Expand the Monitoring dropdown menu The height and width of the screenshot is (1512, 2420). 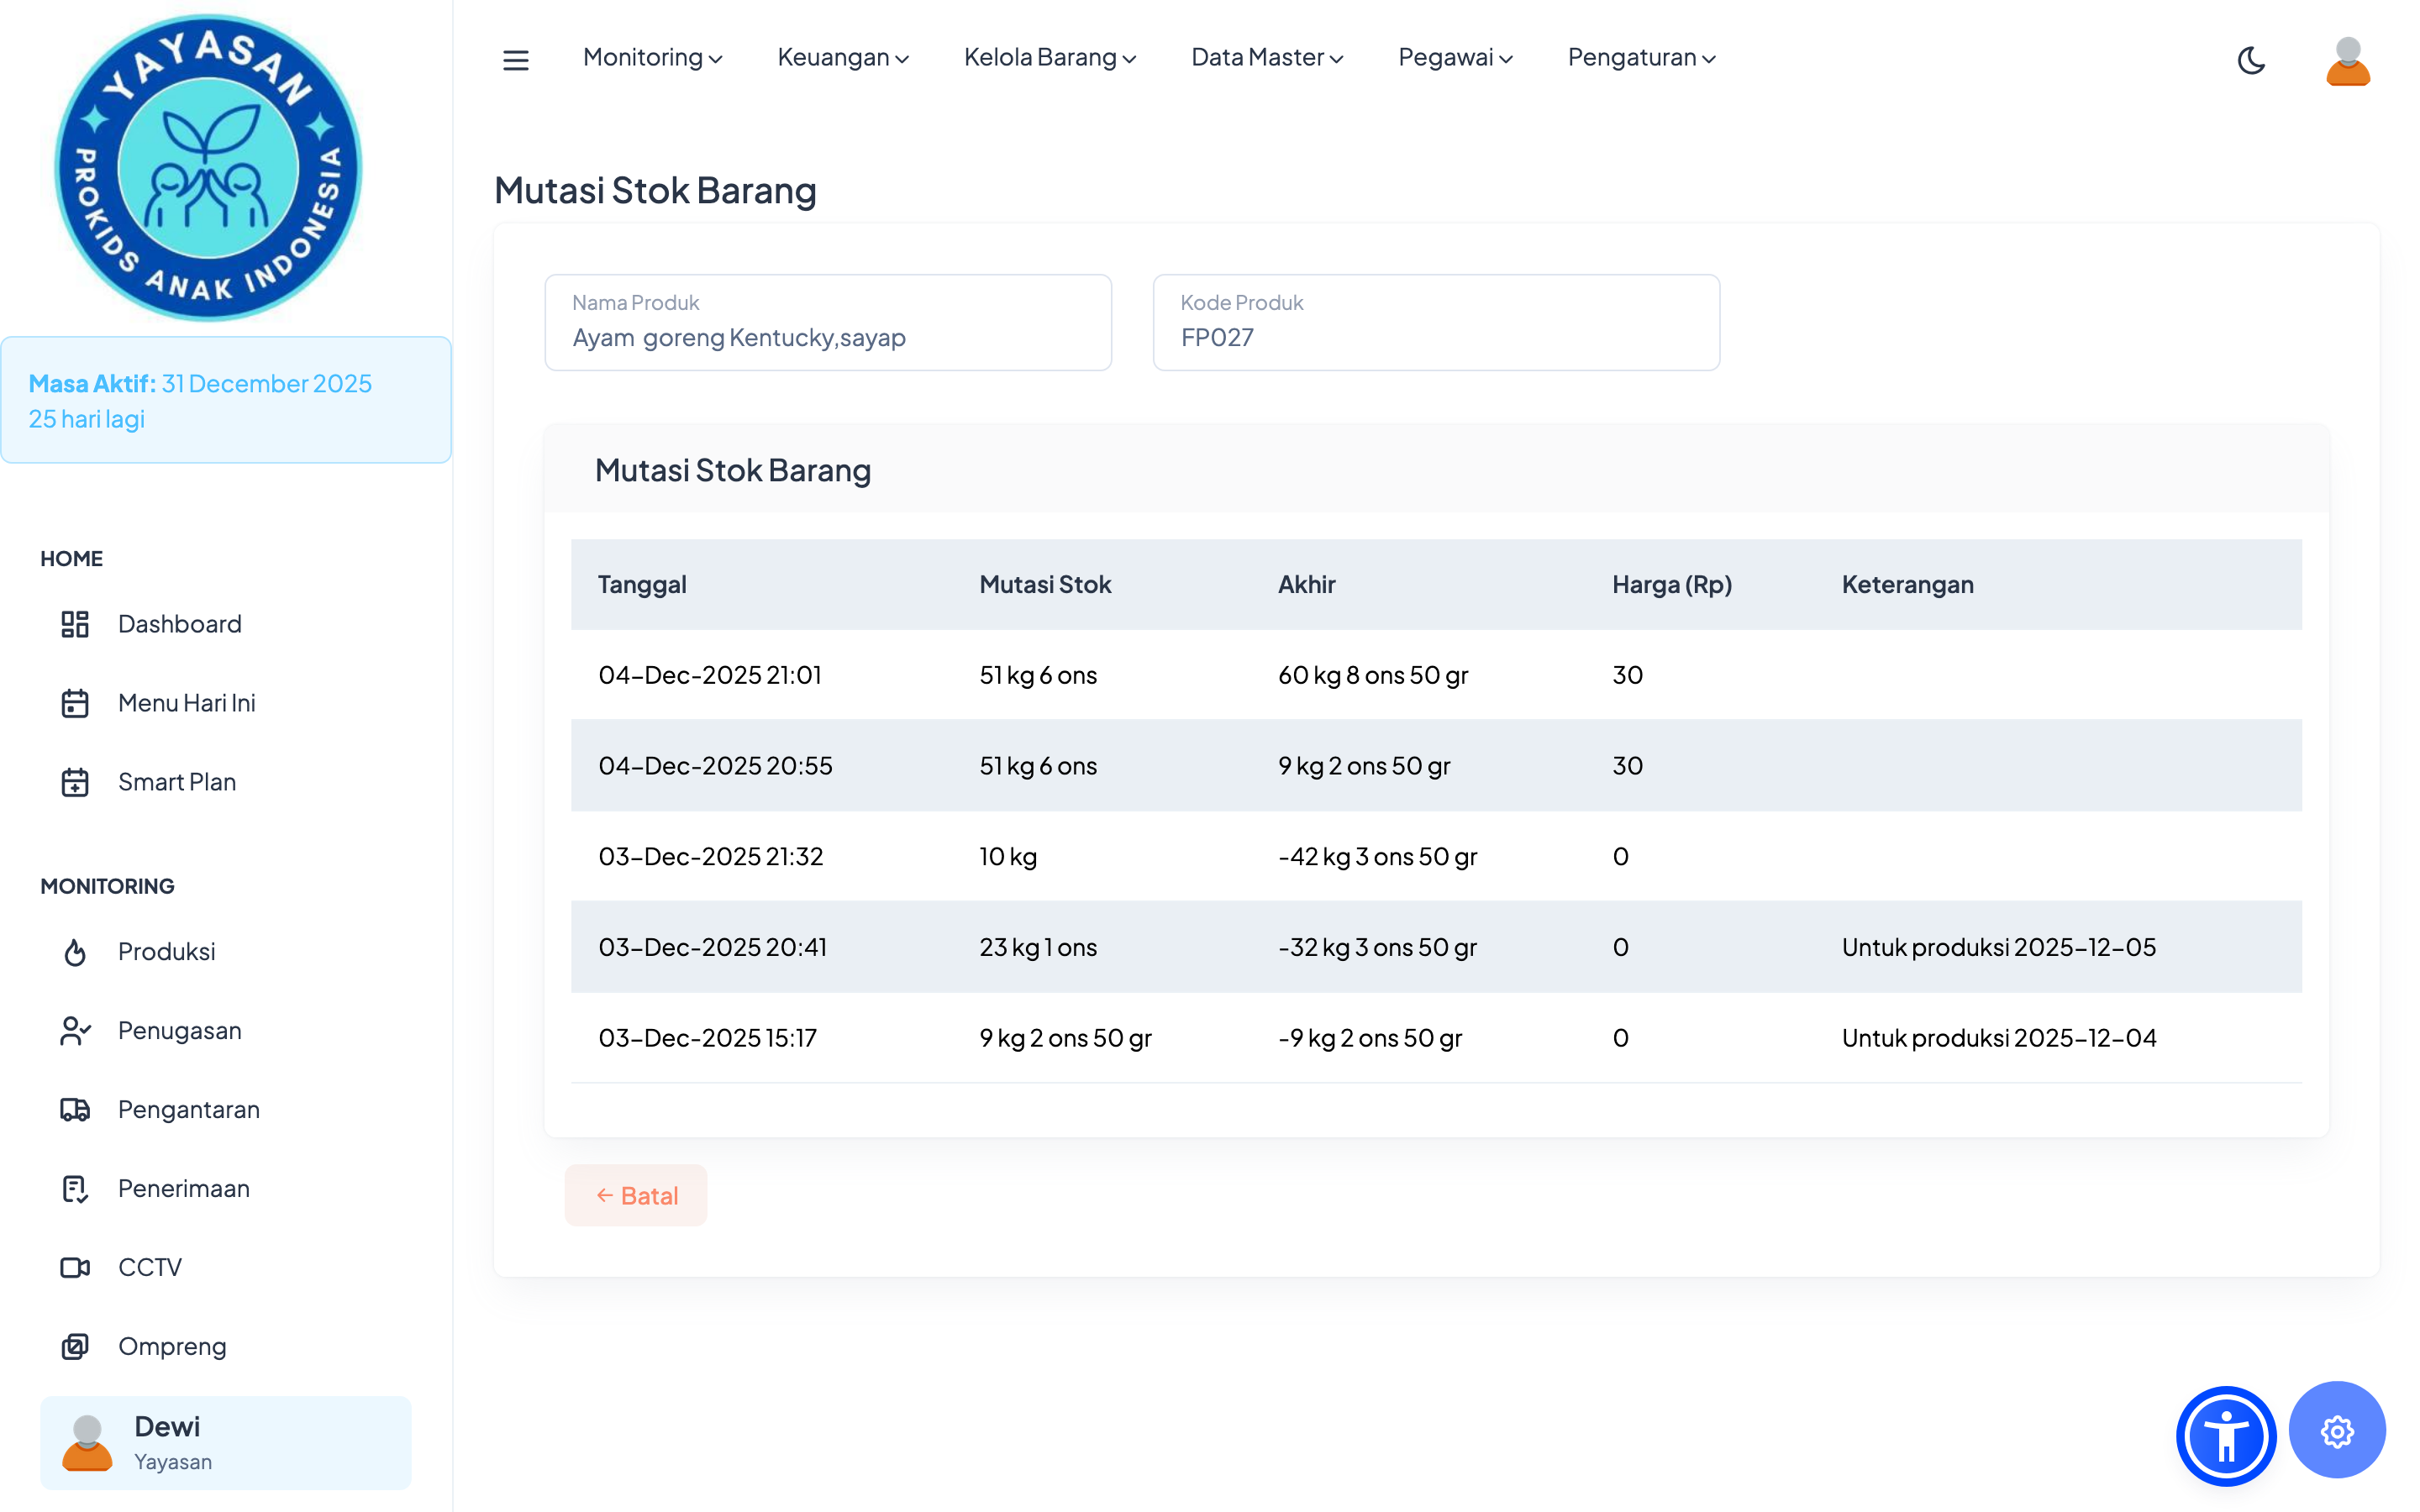pos(652,58)
